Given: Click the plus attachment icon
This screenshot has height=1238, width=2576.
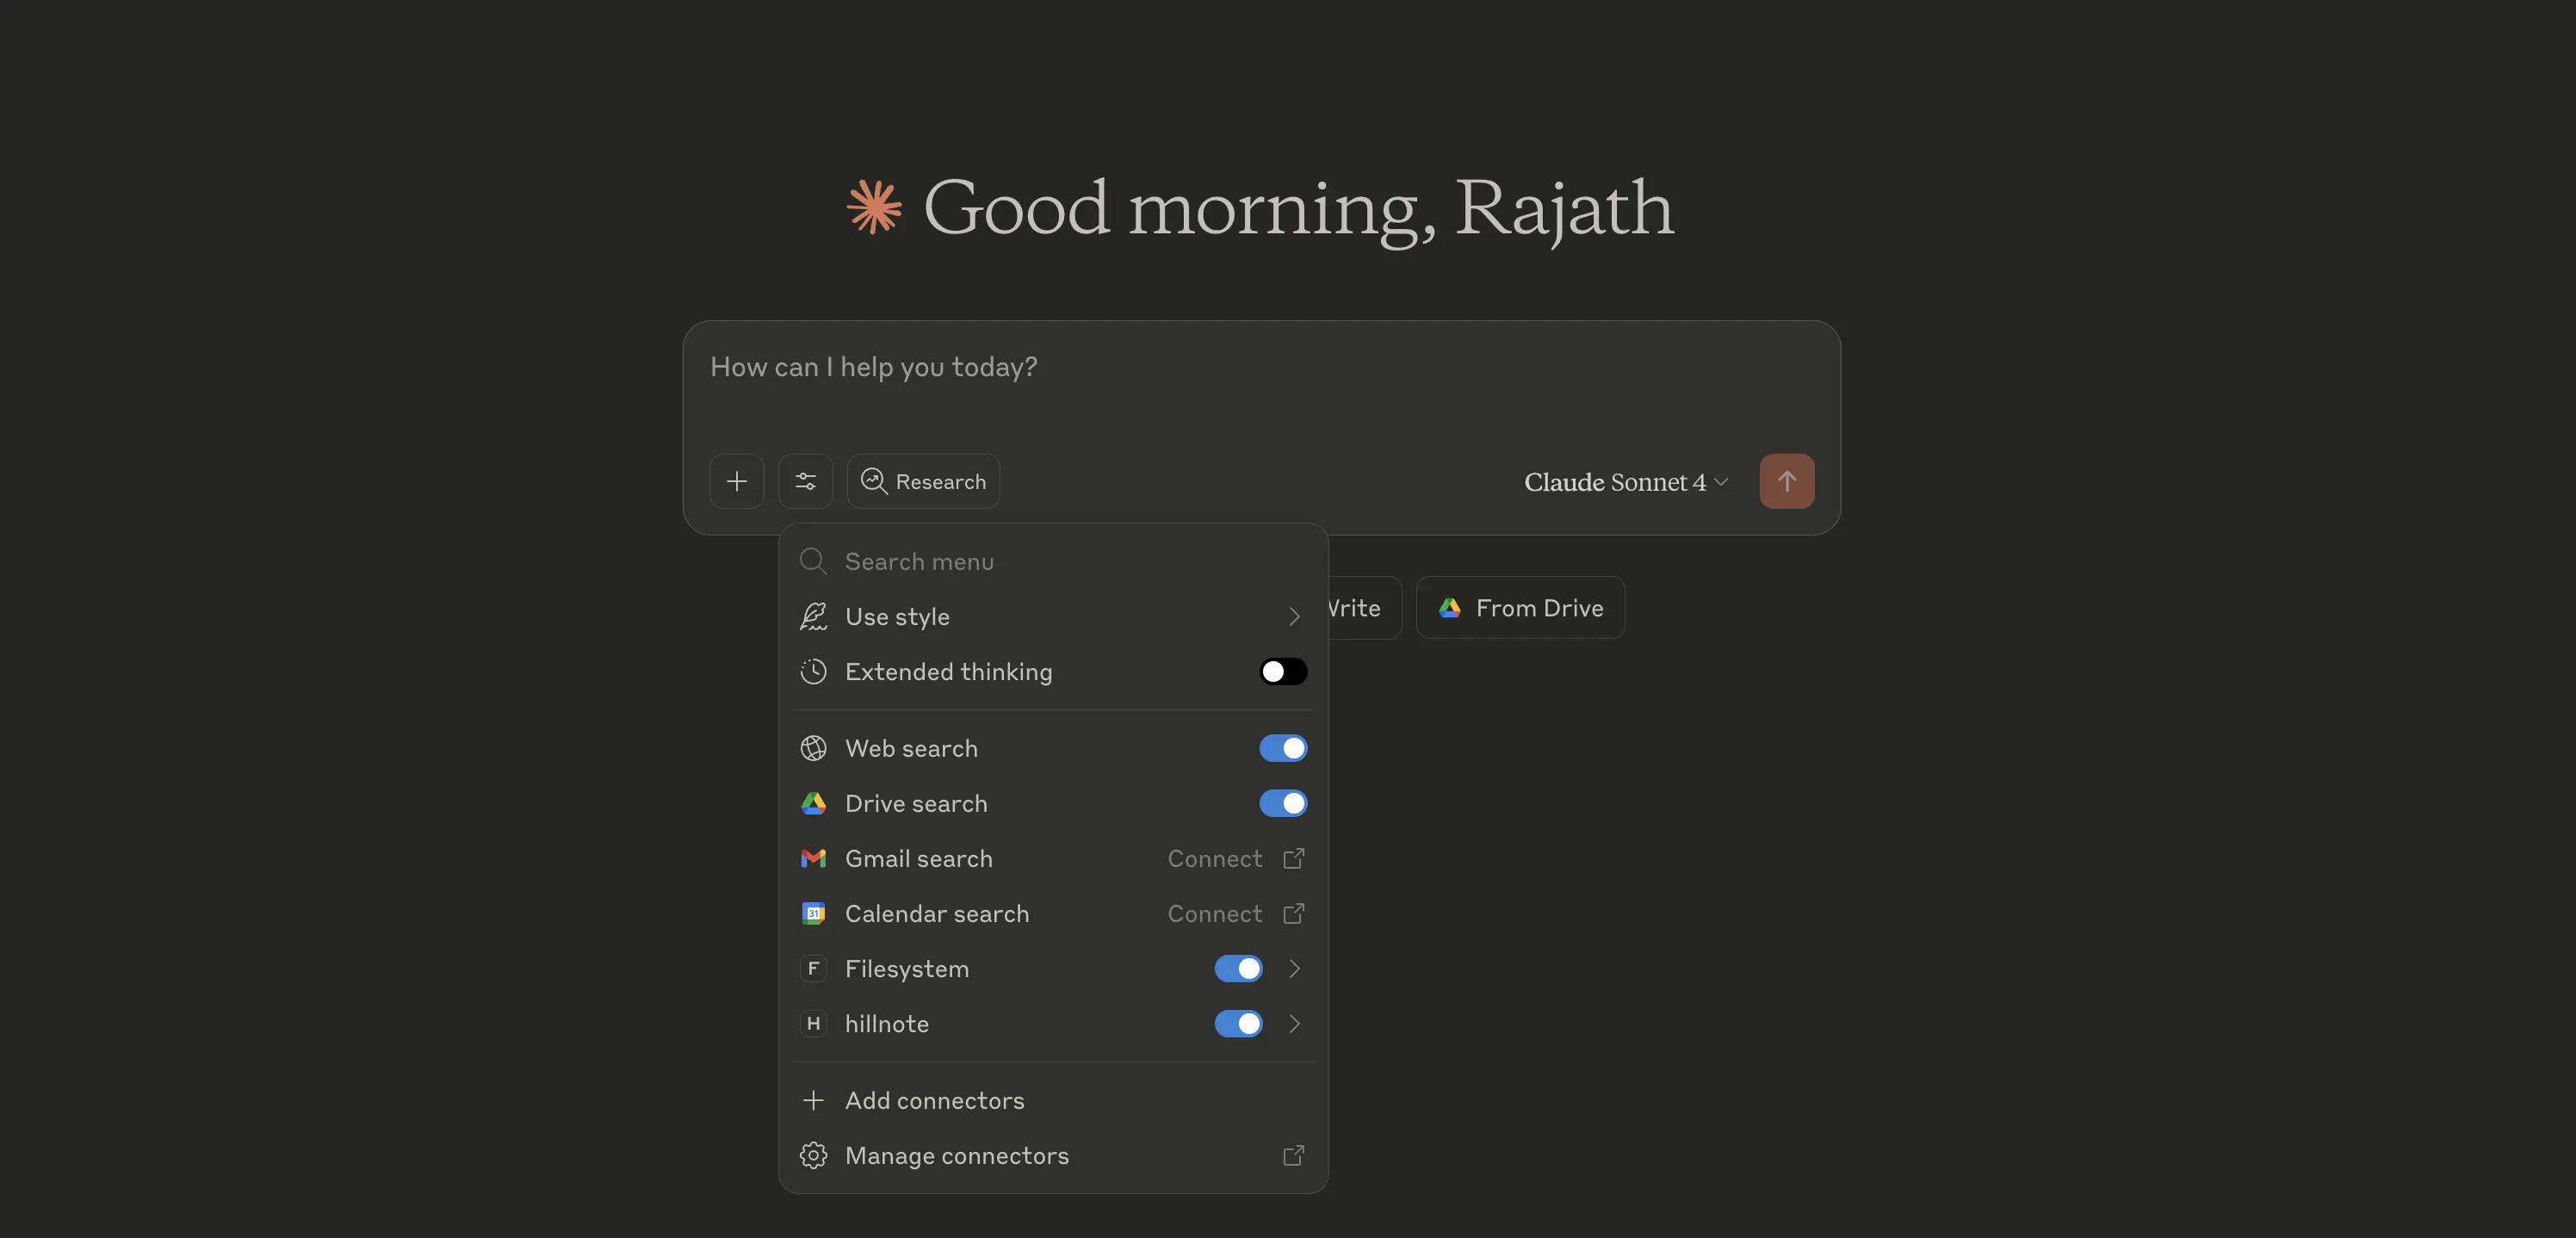Looking at the screenshot, I should tap(736, 481).
